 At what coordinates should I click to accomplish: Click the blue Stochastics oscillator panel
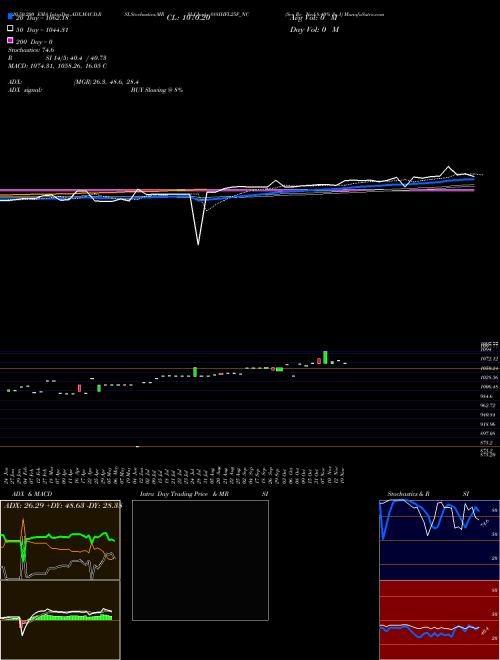(x=439, y=540)
